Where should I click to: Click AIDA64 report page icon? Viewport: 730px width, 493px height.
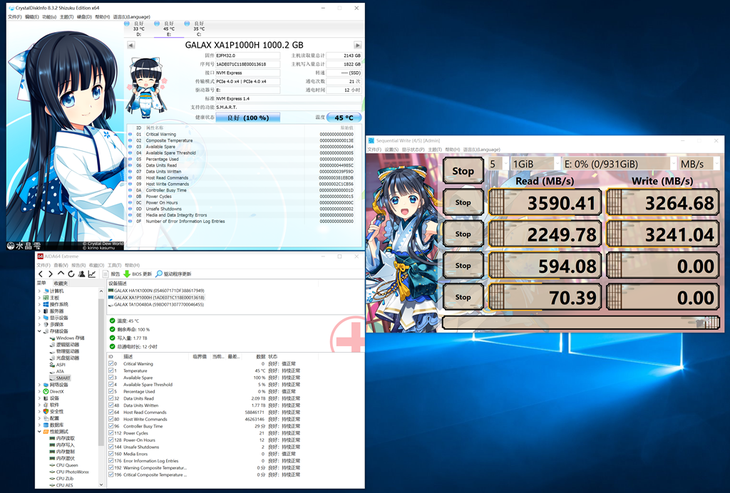106,274
